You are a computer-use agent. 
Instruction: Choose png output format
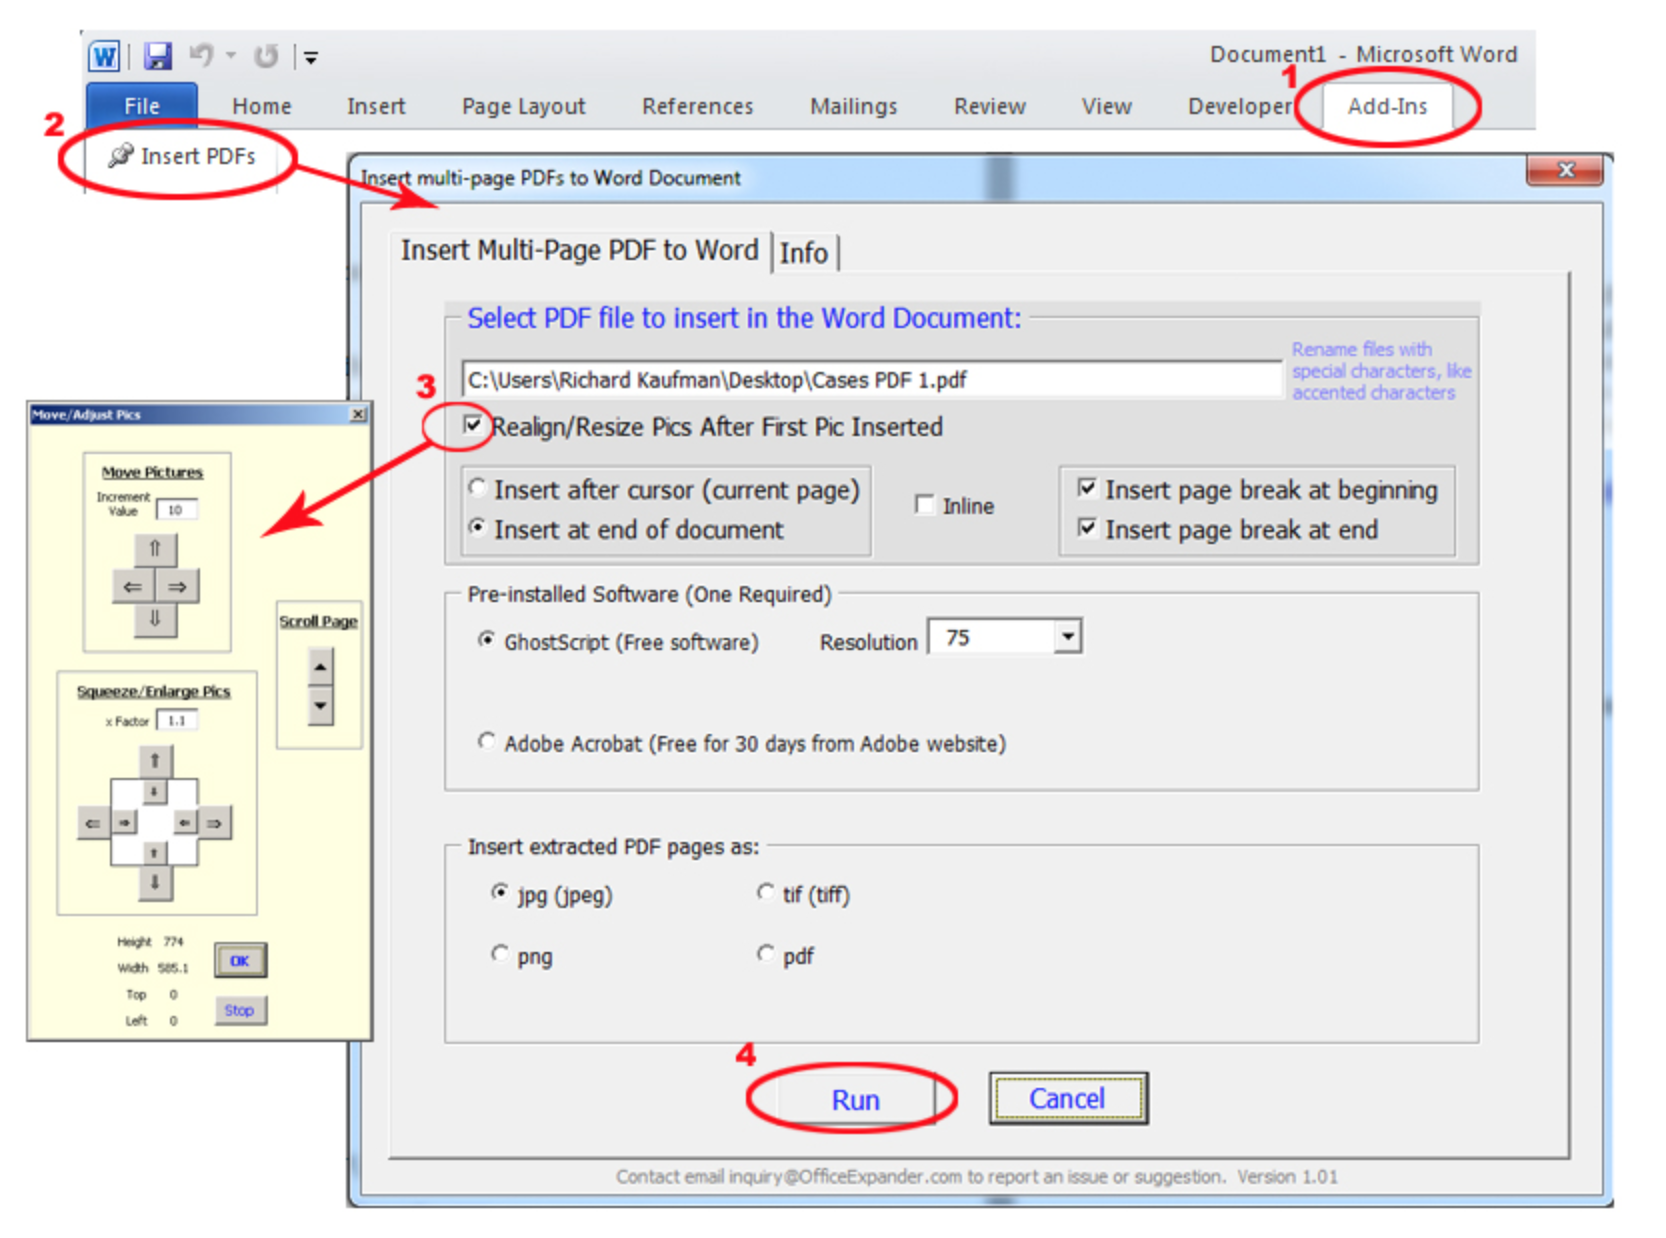coord(500,953)
